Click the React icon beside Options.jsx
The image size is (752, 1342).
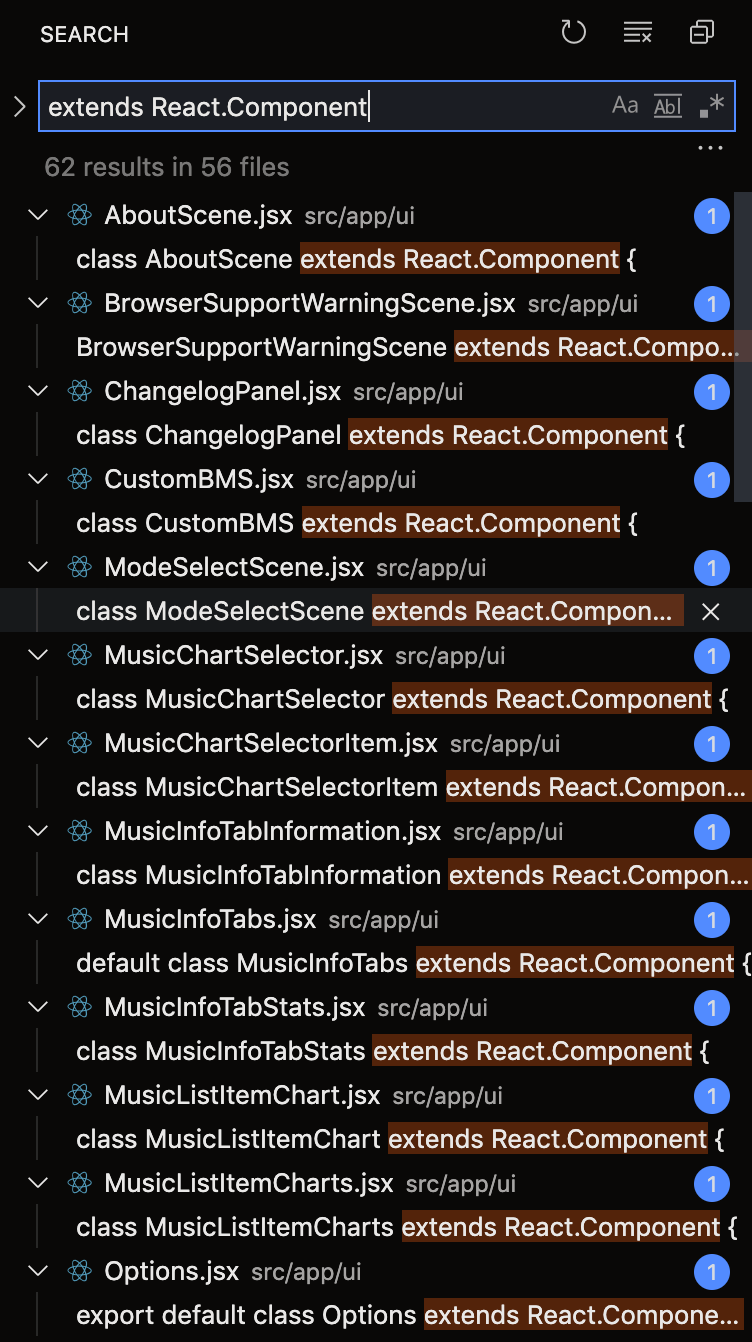click(80, 1271)
